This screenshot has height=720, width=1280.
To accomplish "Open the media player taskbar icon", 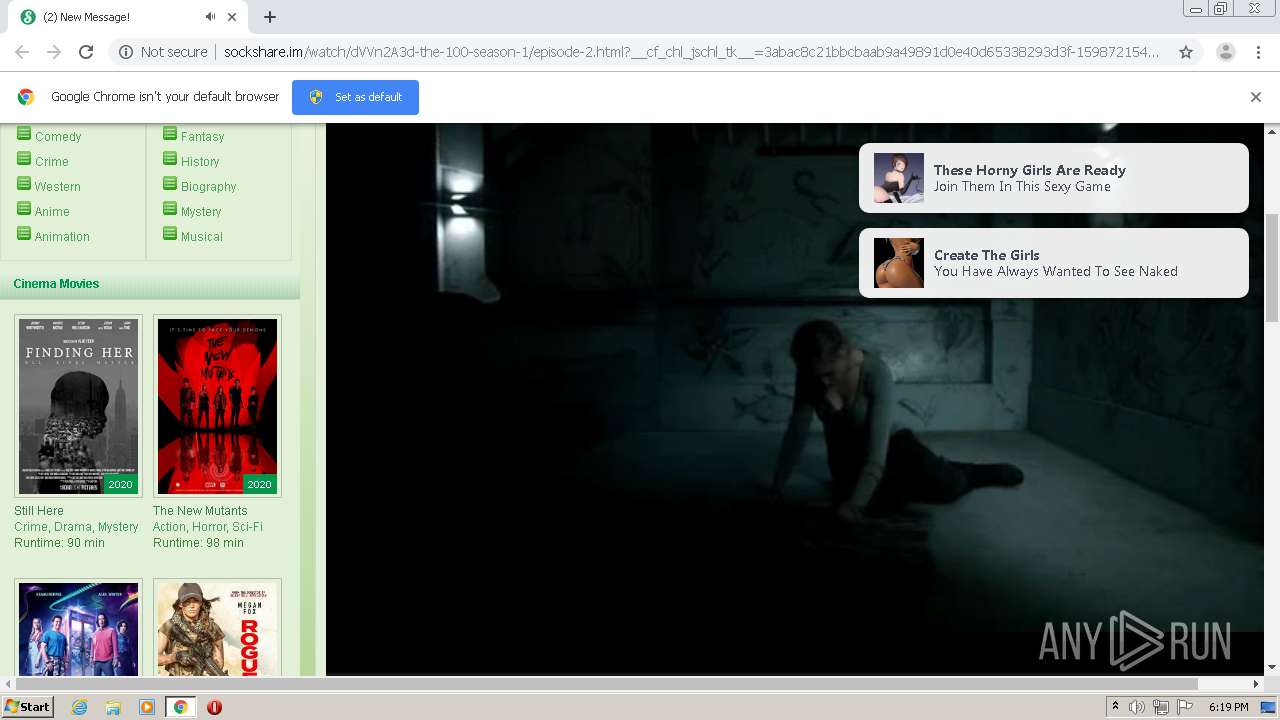I will pos(147,707).
